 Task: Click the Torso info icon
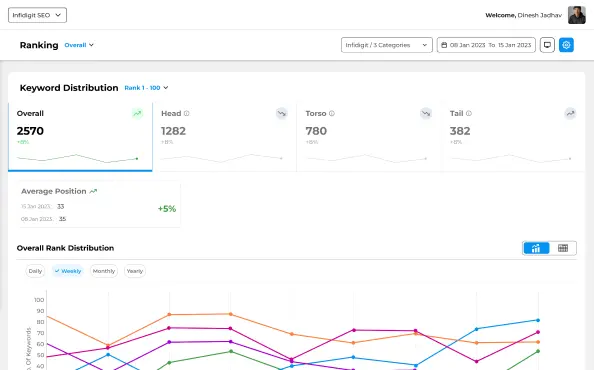(331, 113)
